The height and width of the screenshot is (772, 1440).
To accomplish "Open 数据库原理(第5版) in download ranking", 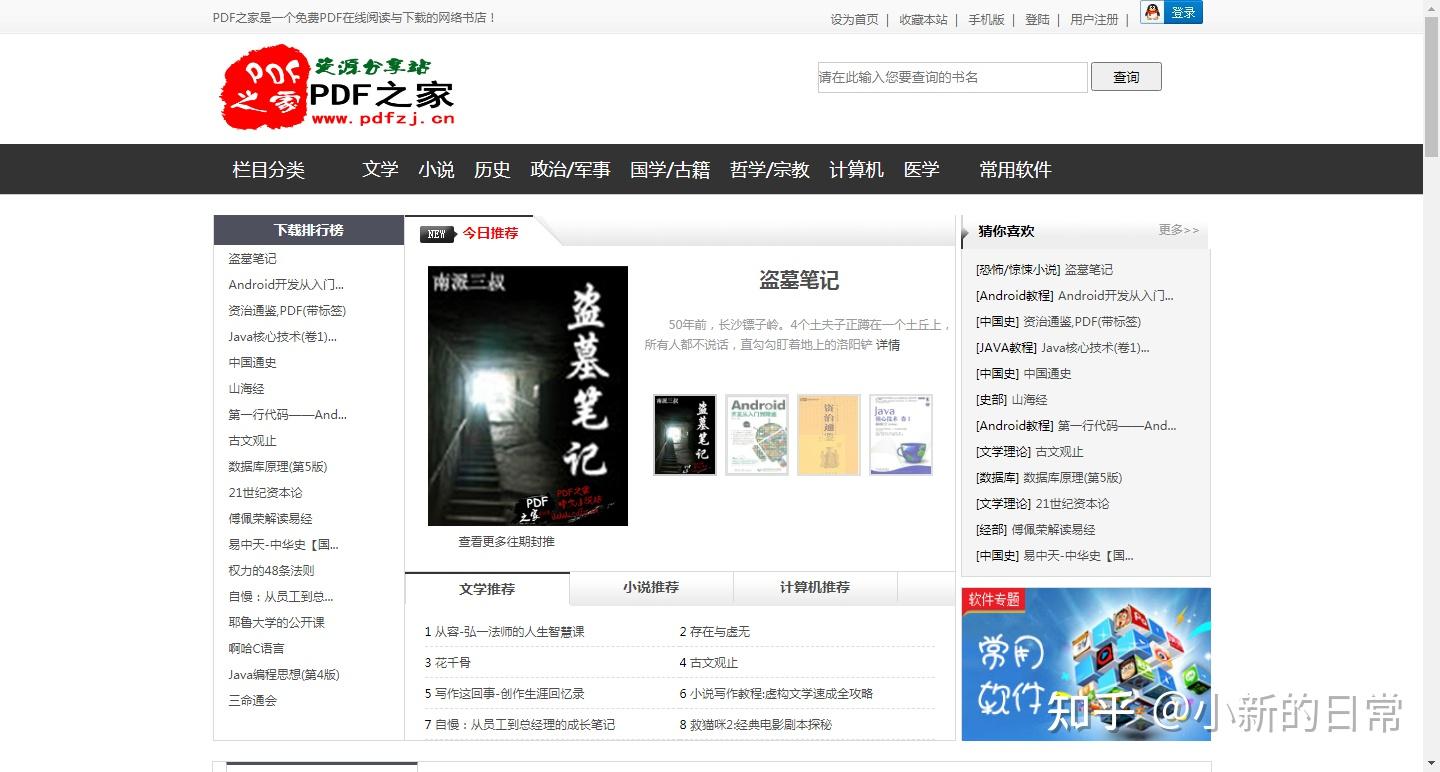I will [x=278, y=467].
